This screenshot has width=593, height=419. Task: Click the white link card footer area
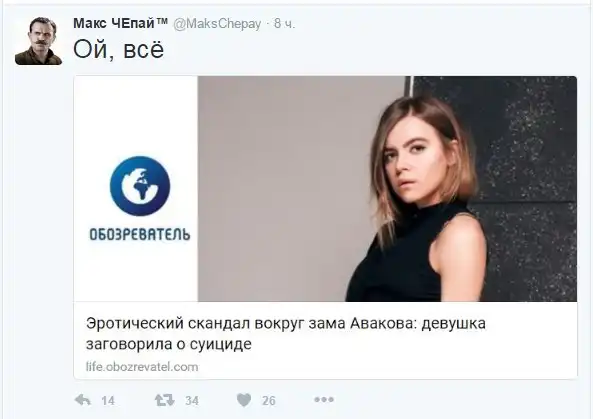pyautogui.click(x=325, y=340)
